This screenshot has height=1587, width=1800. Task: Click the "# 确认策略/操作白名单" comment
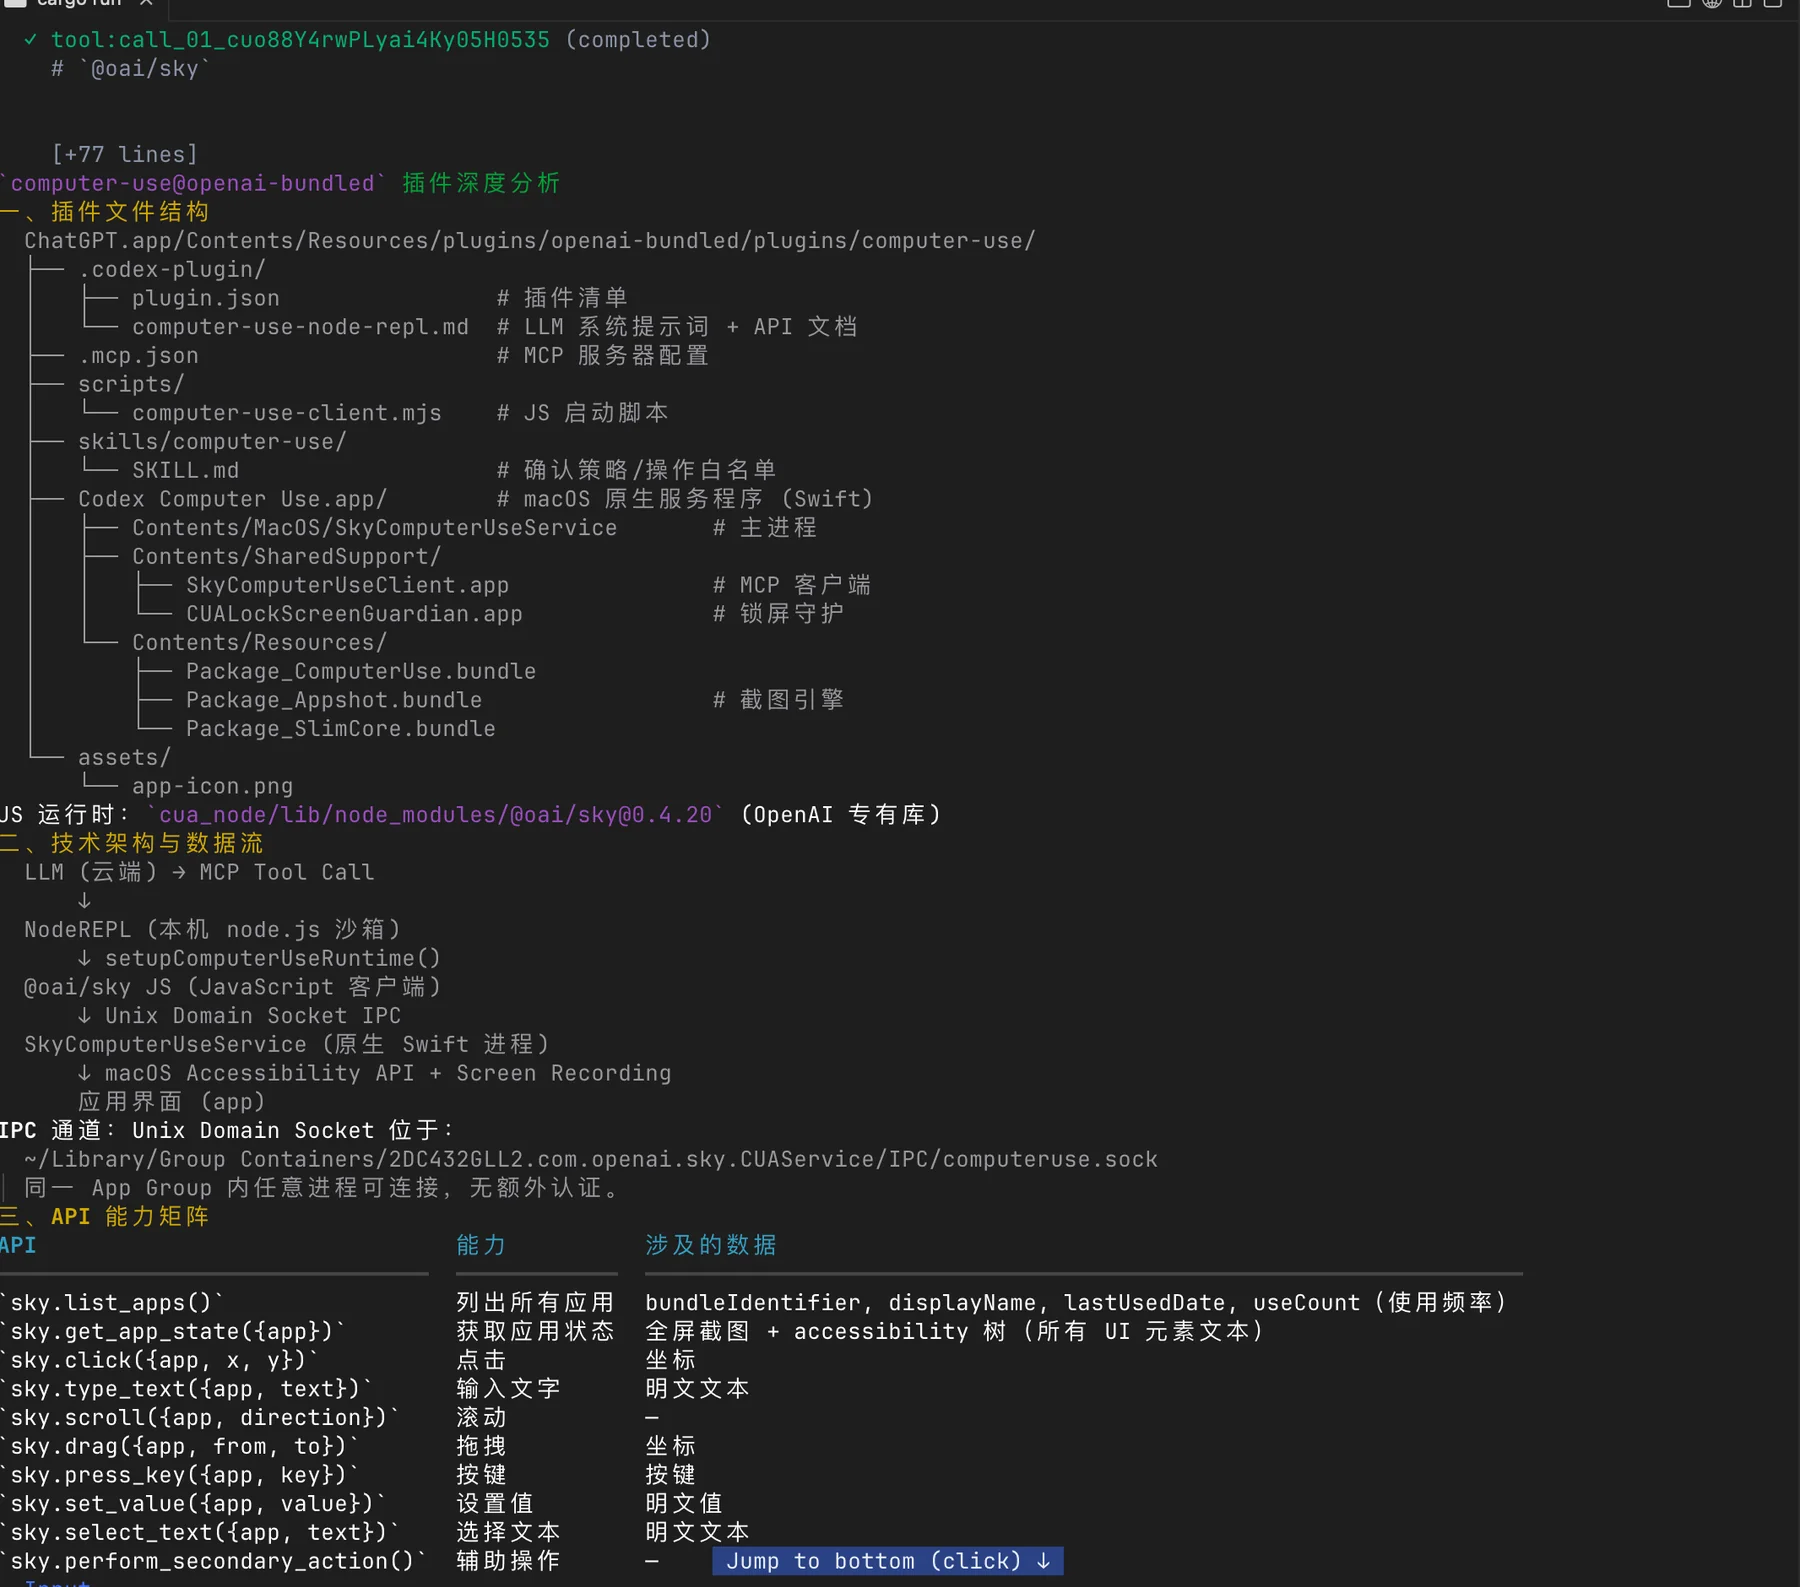coord(636,470)
